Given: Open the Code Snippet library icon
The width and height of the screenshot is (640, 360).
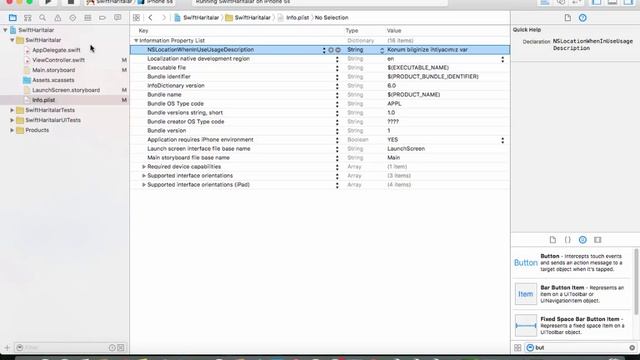Looking at the screenshot, I should (567, 240).
